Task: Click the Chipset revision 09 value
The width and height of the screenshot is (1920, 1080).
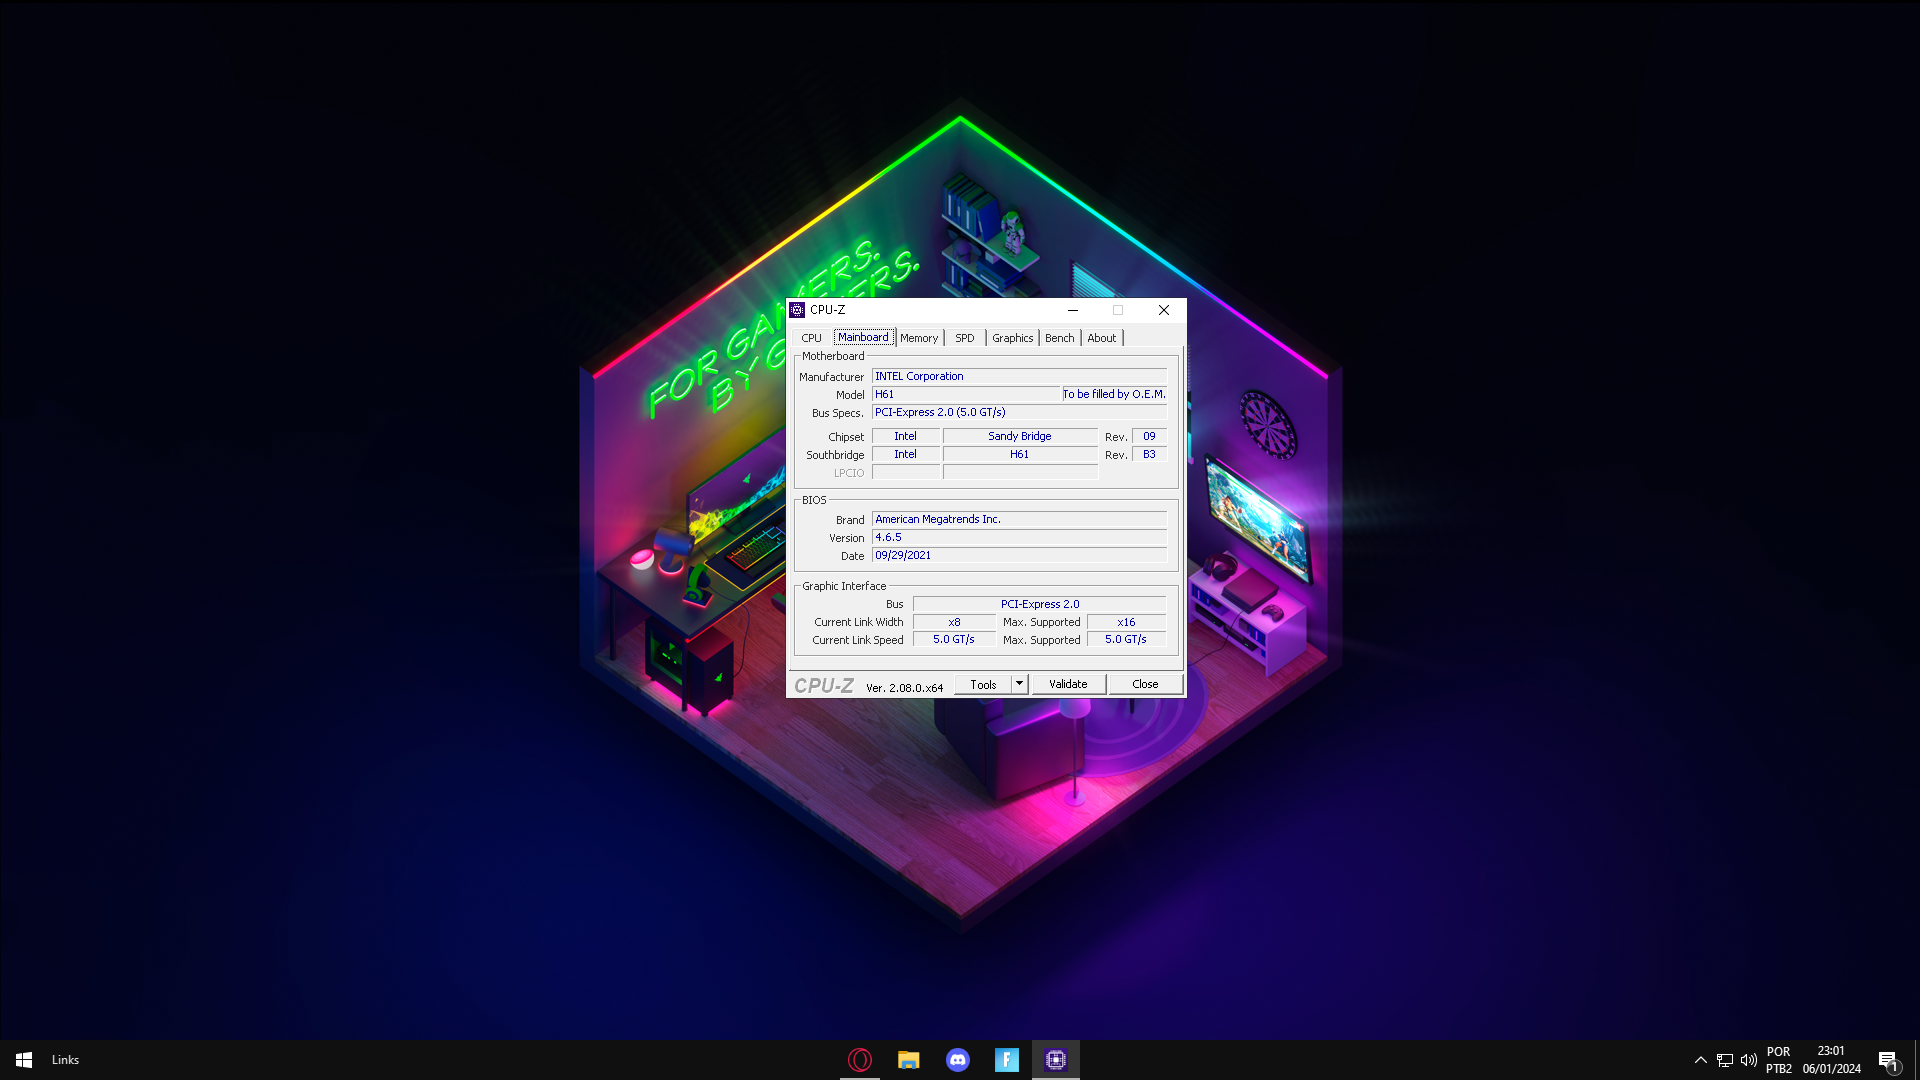Action: pyautogui.click(x=1149, y=436)
